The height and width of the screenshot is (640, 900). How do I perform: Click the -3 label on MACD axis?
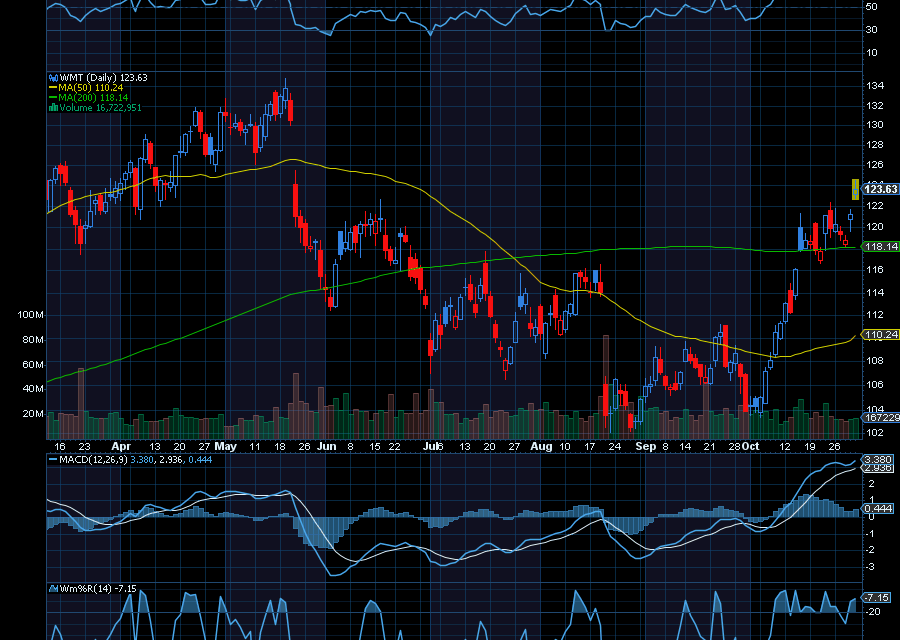[x=870, y=567]
